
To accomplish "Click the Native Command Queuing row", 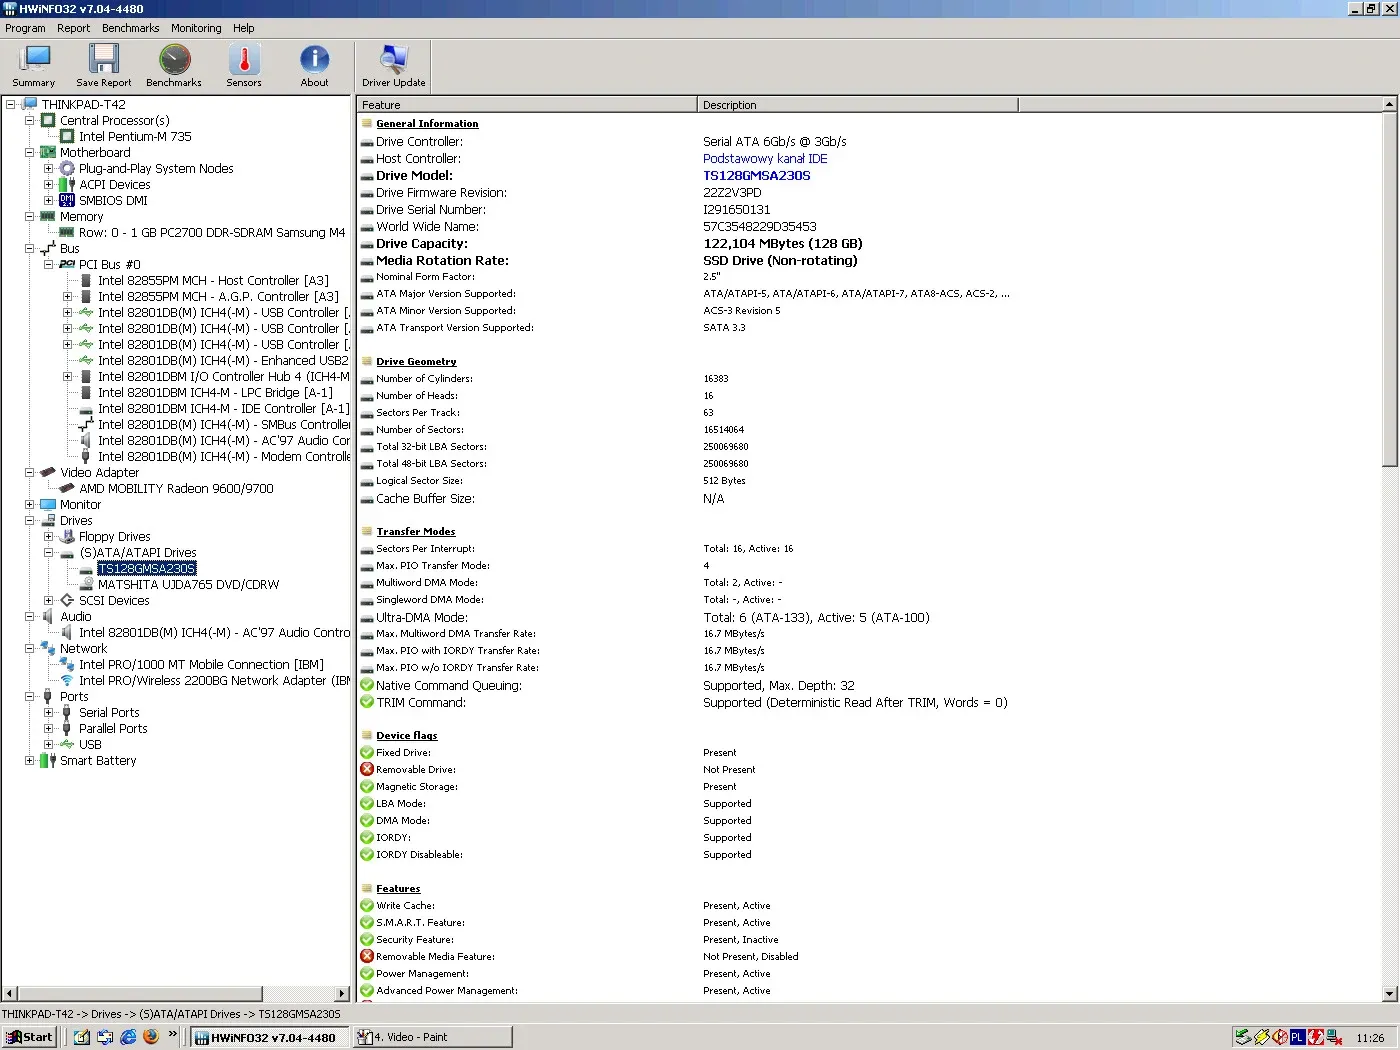I will [868, 686].
